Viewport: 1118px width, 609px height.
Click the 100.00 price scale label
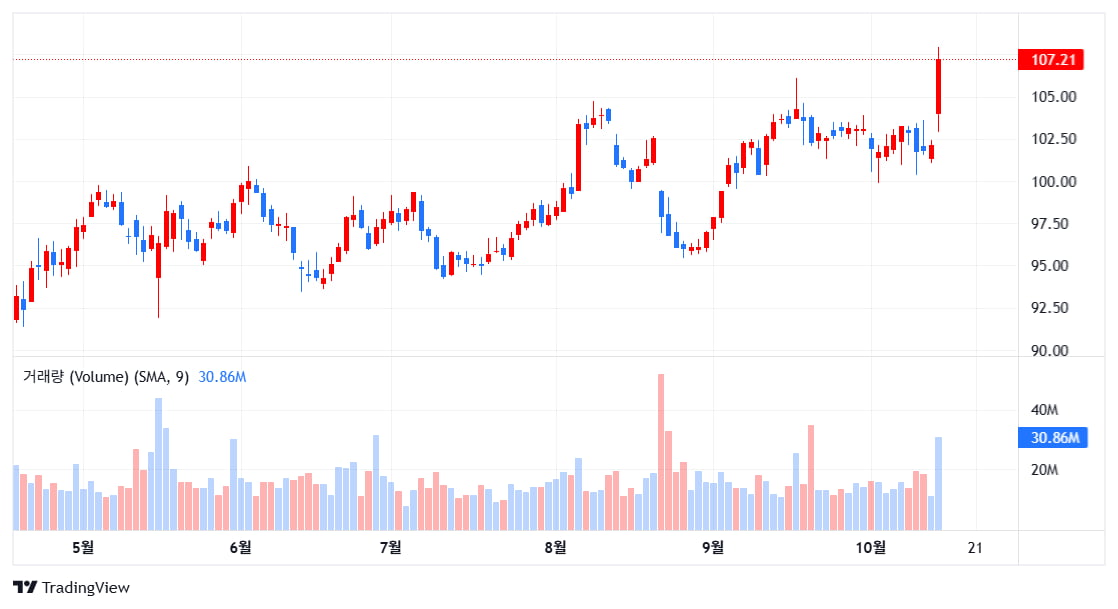[x=1054, y=181]
